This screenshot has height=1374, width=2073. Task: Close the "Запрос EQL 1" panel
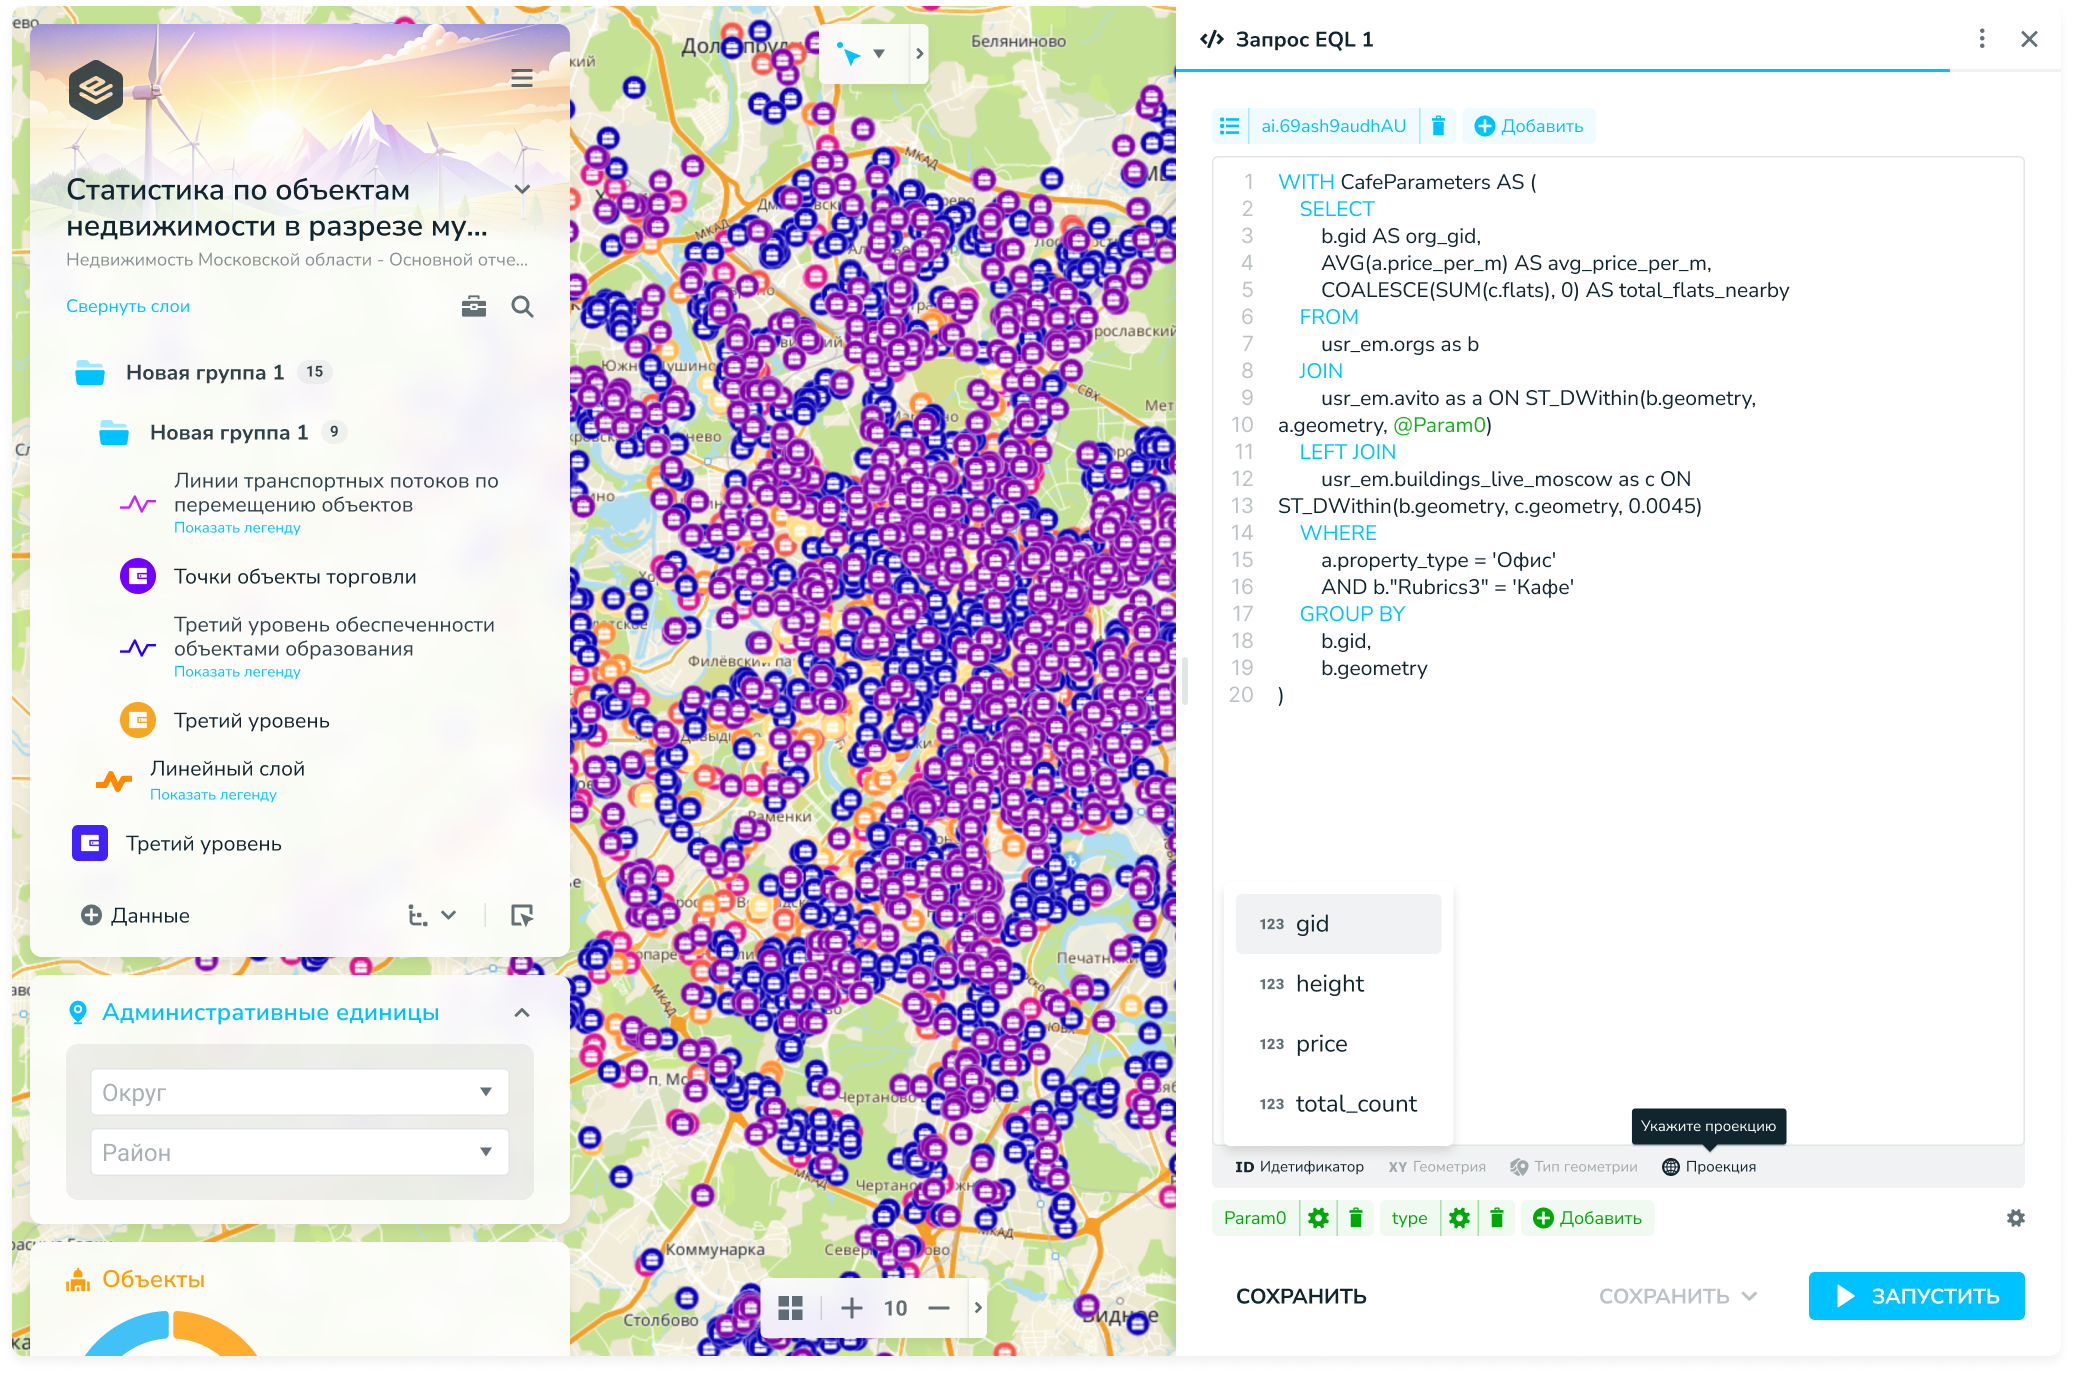pyautogui.click(x=2029, y=39)
